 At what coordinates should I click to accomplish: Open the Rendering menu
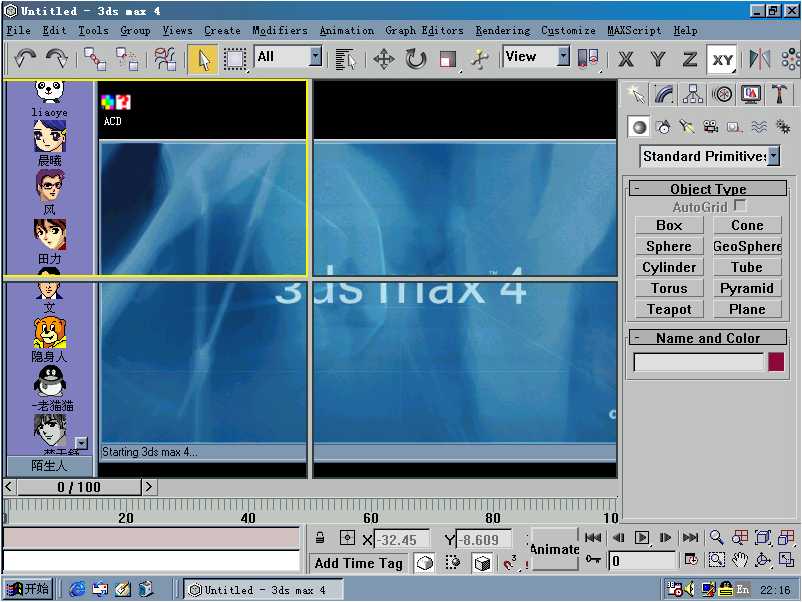(503, 30)
